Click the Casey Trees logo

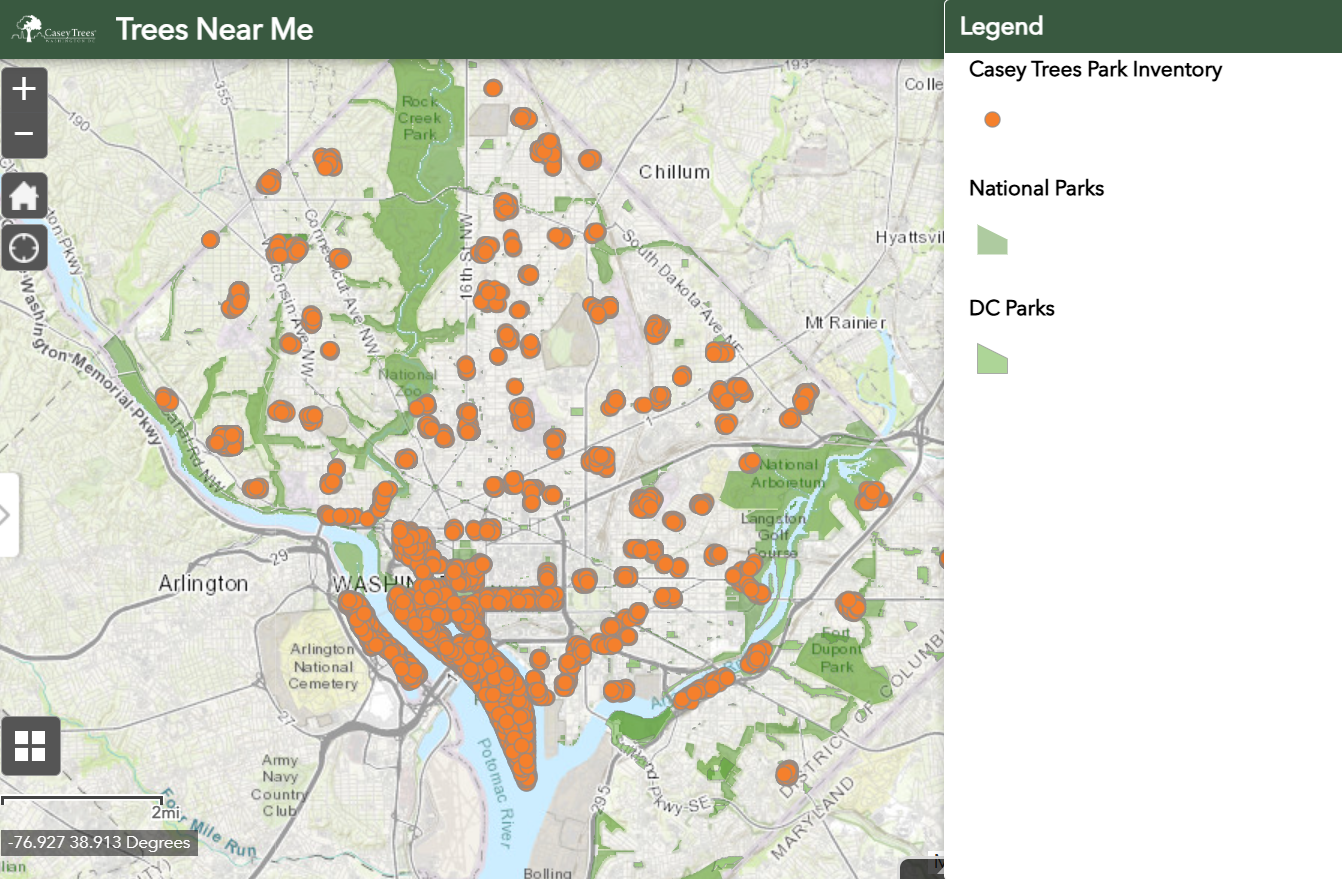(x=54, y=29)
